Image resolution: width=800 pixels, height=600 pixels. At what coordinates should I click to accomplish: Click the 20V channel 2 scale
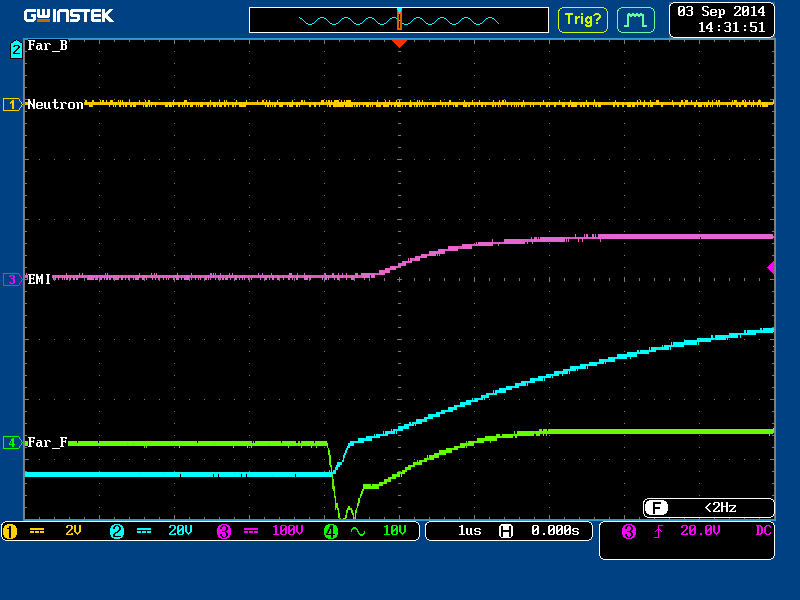(180, 531)
